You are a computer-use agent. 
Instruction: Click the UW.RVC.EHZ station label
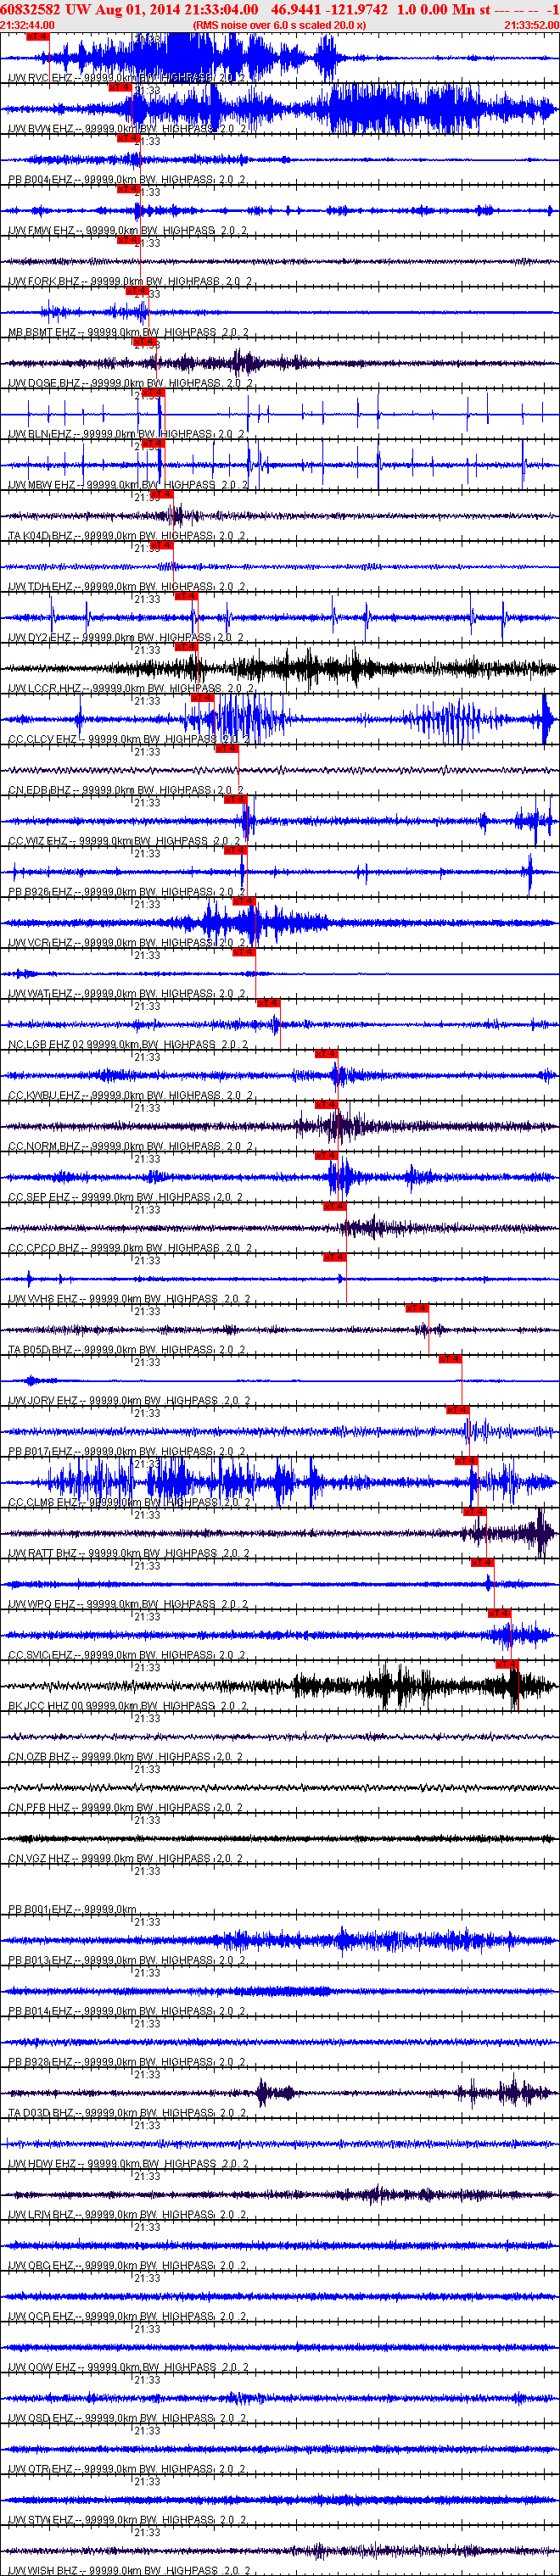pos(127,77)
